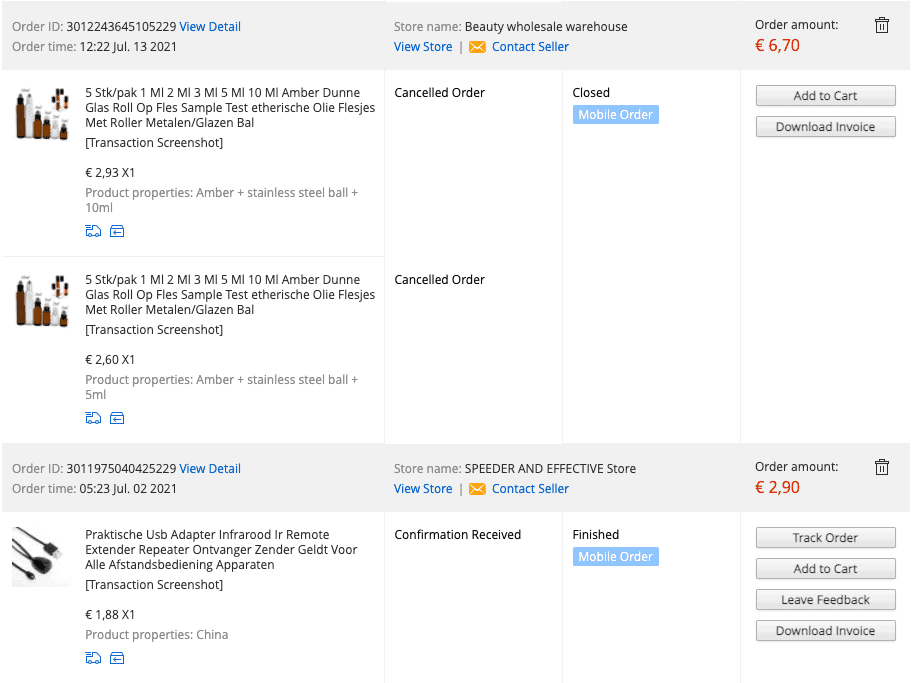919x683 pixels.
Task: Contact the seller of the USB adapter order
Action: 529,488
